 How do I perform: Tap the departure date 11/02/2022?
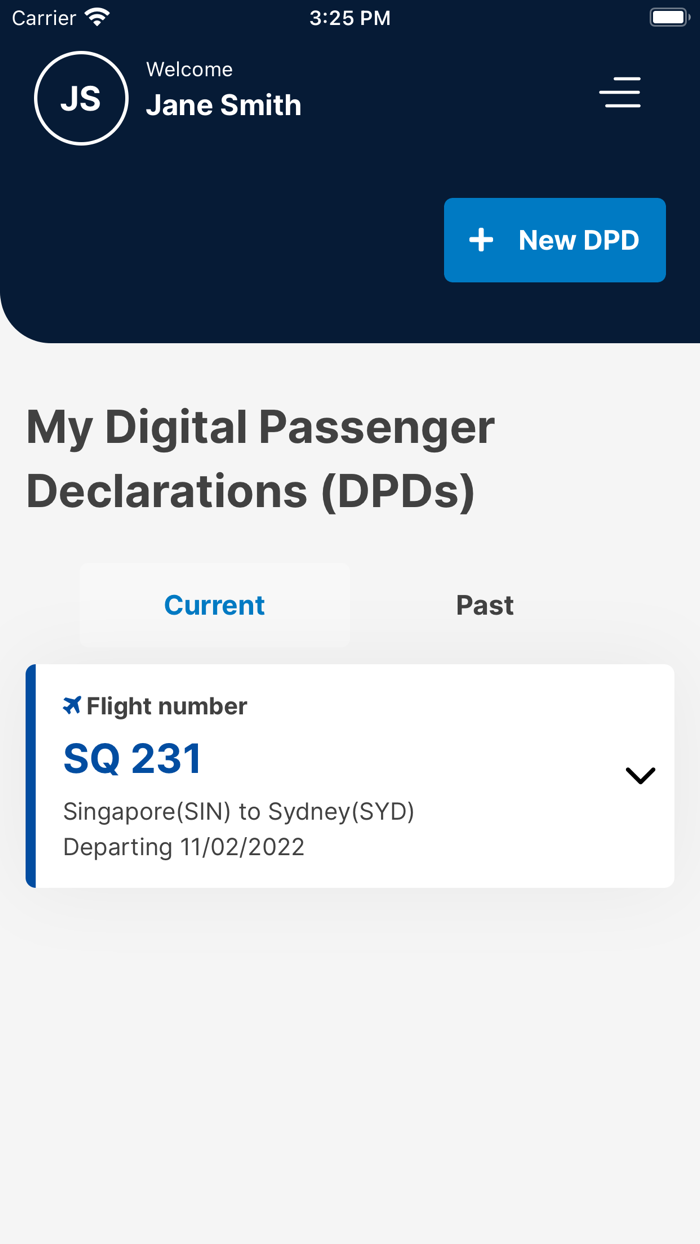point(183,847)
